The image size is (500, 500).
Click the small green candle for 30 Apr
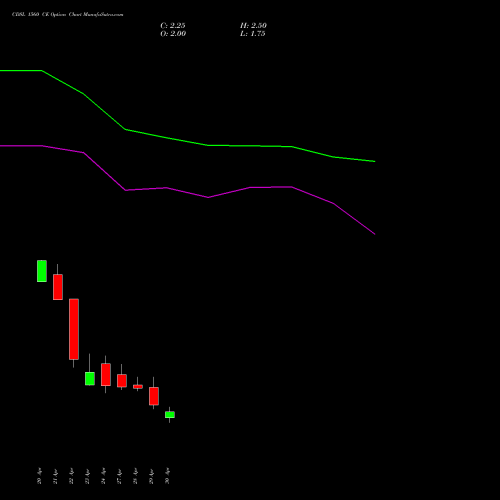coord(170,415)
